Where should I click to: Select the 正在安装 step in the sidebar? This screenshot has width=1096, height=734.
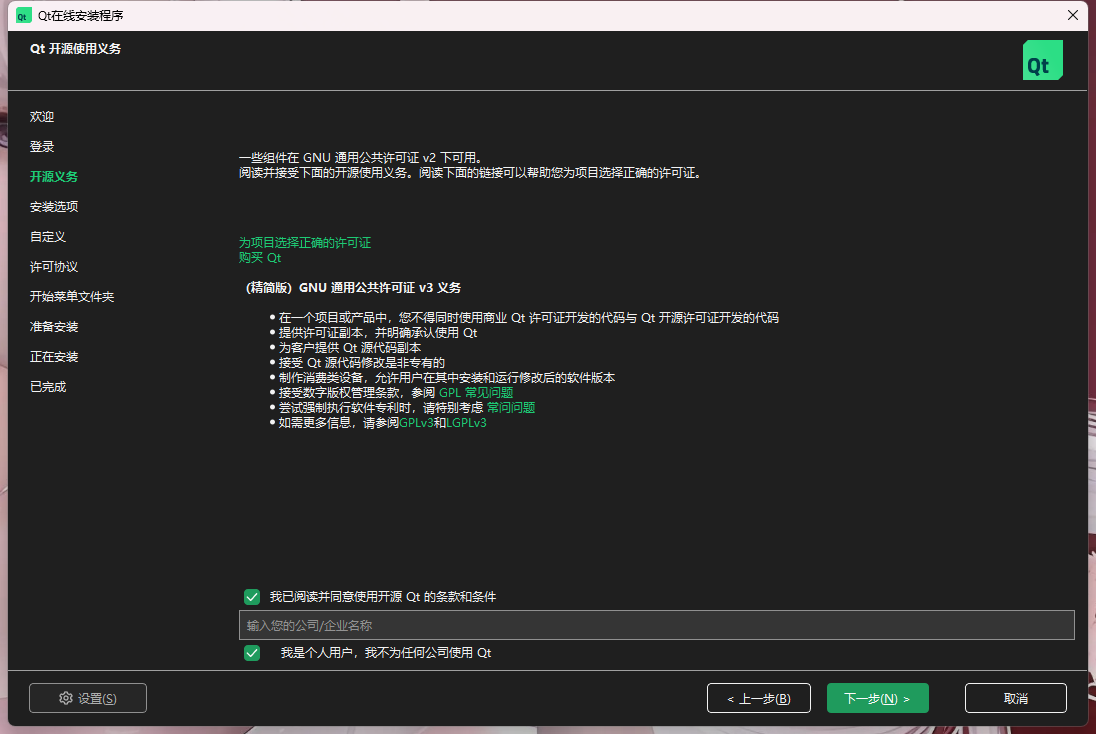click(x=54, y=357)
